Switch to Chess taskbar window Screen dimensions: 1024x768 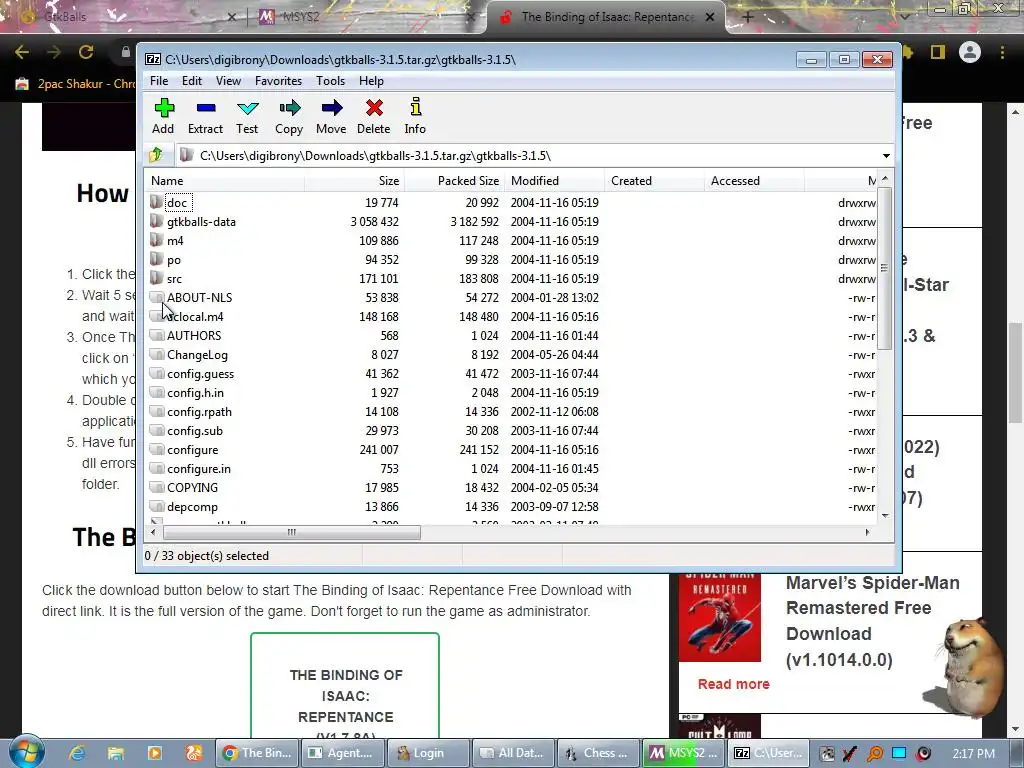pos(598,753)
